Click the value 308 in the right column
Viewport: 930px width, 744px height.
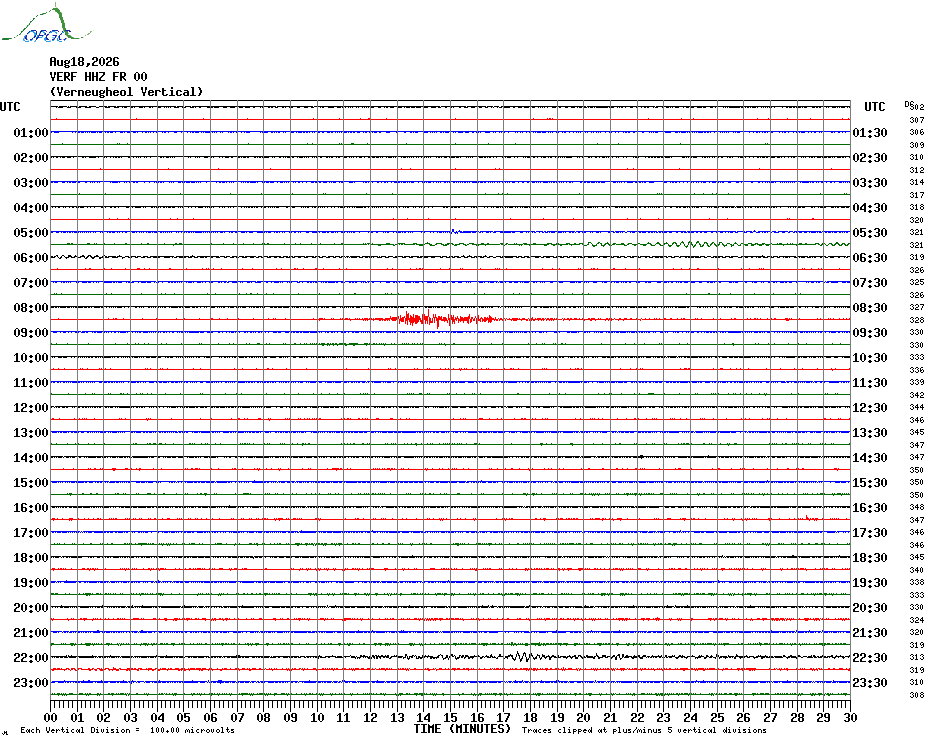click(x=917, y=695)
